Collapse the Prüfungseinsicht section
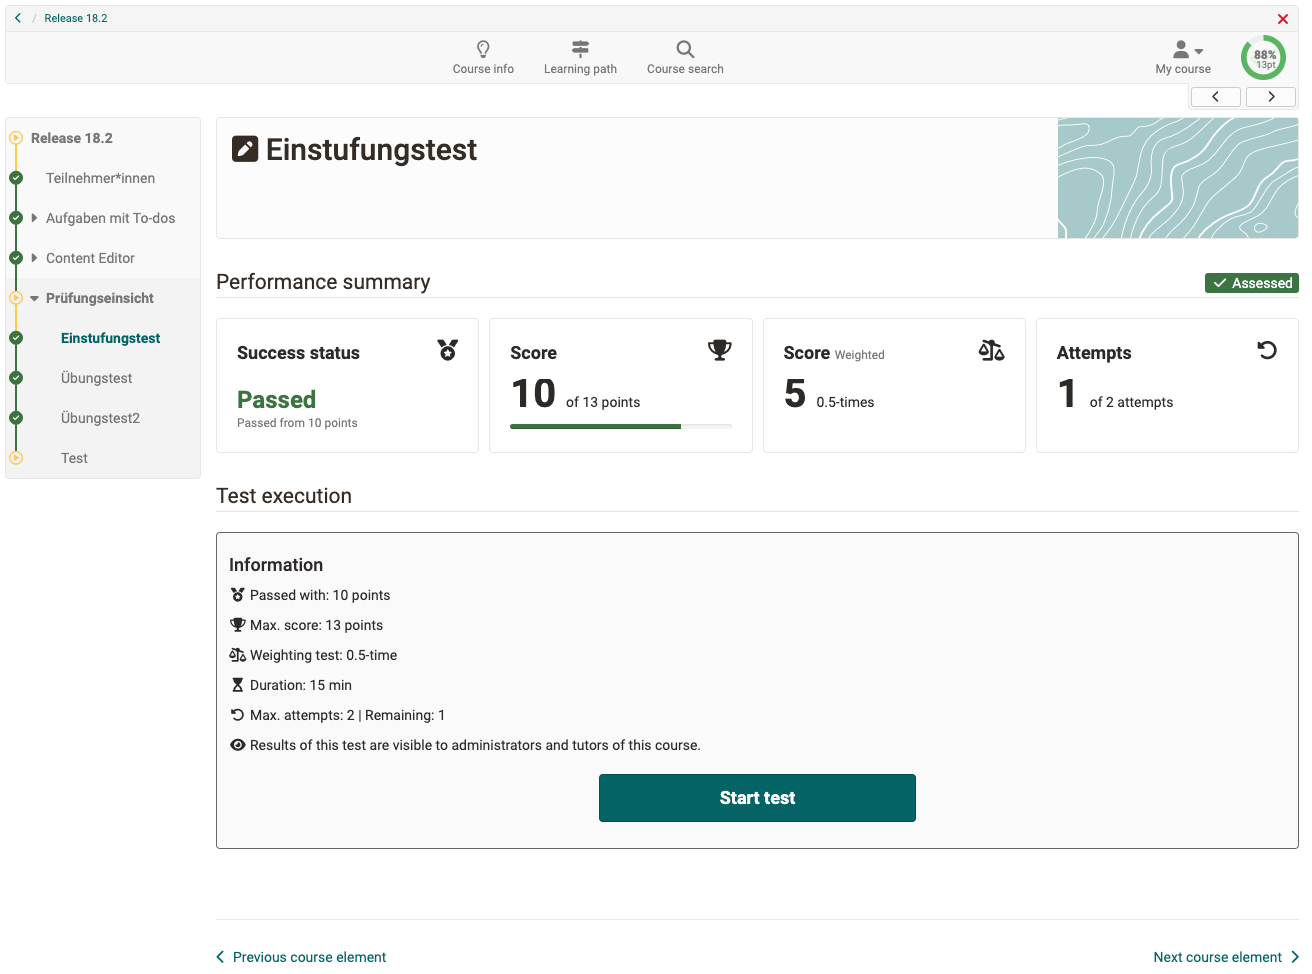Viewport: 1312px width, 974px height. [35, 298]
